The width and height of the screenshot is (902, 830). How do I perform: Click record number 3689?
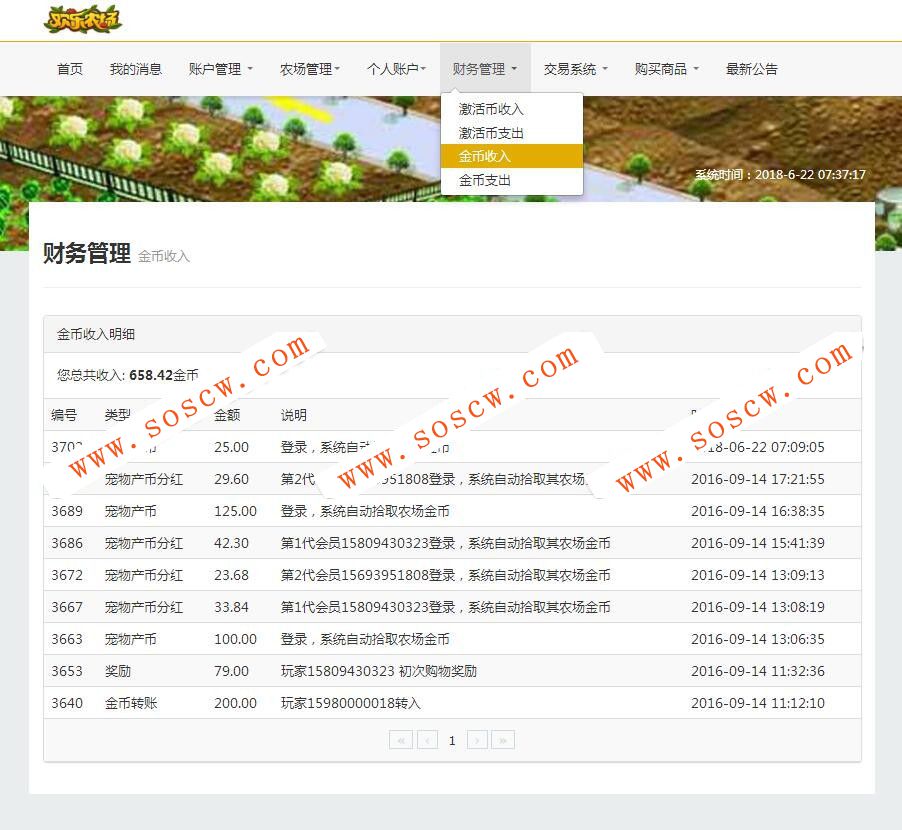(67, 511)
